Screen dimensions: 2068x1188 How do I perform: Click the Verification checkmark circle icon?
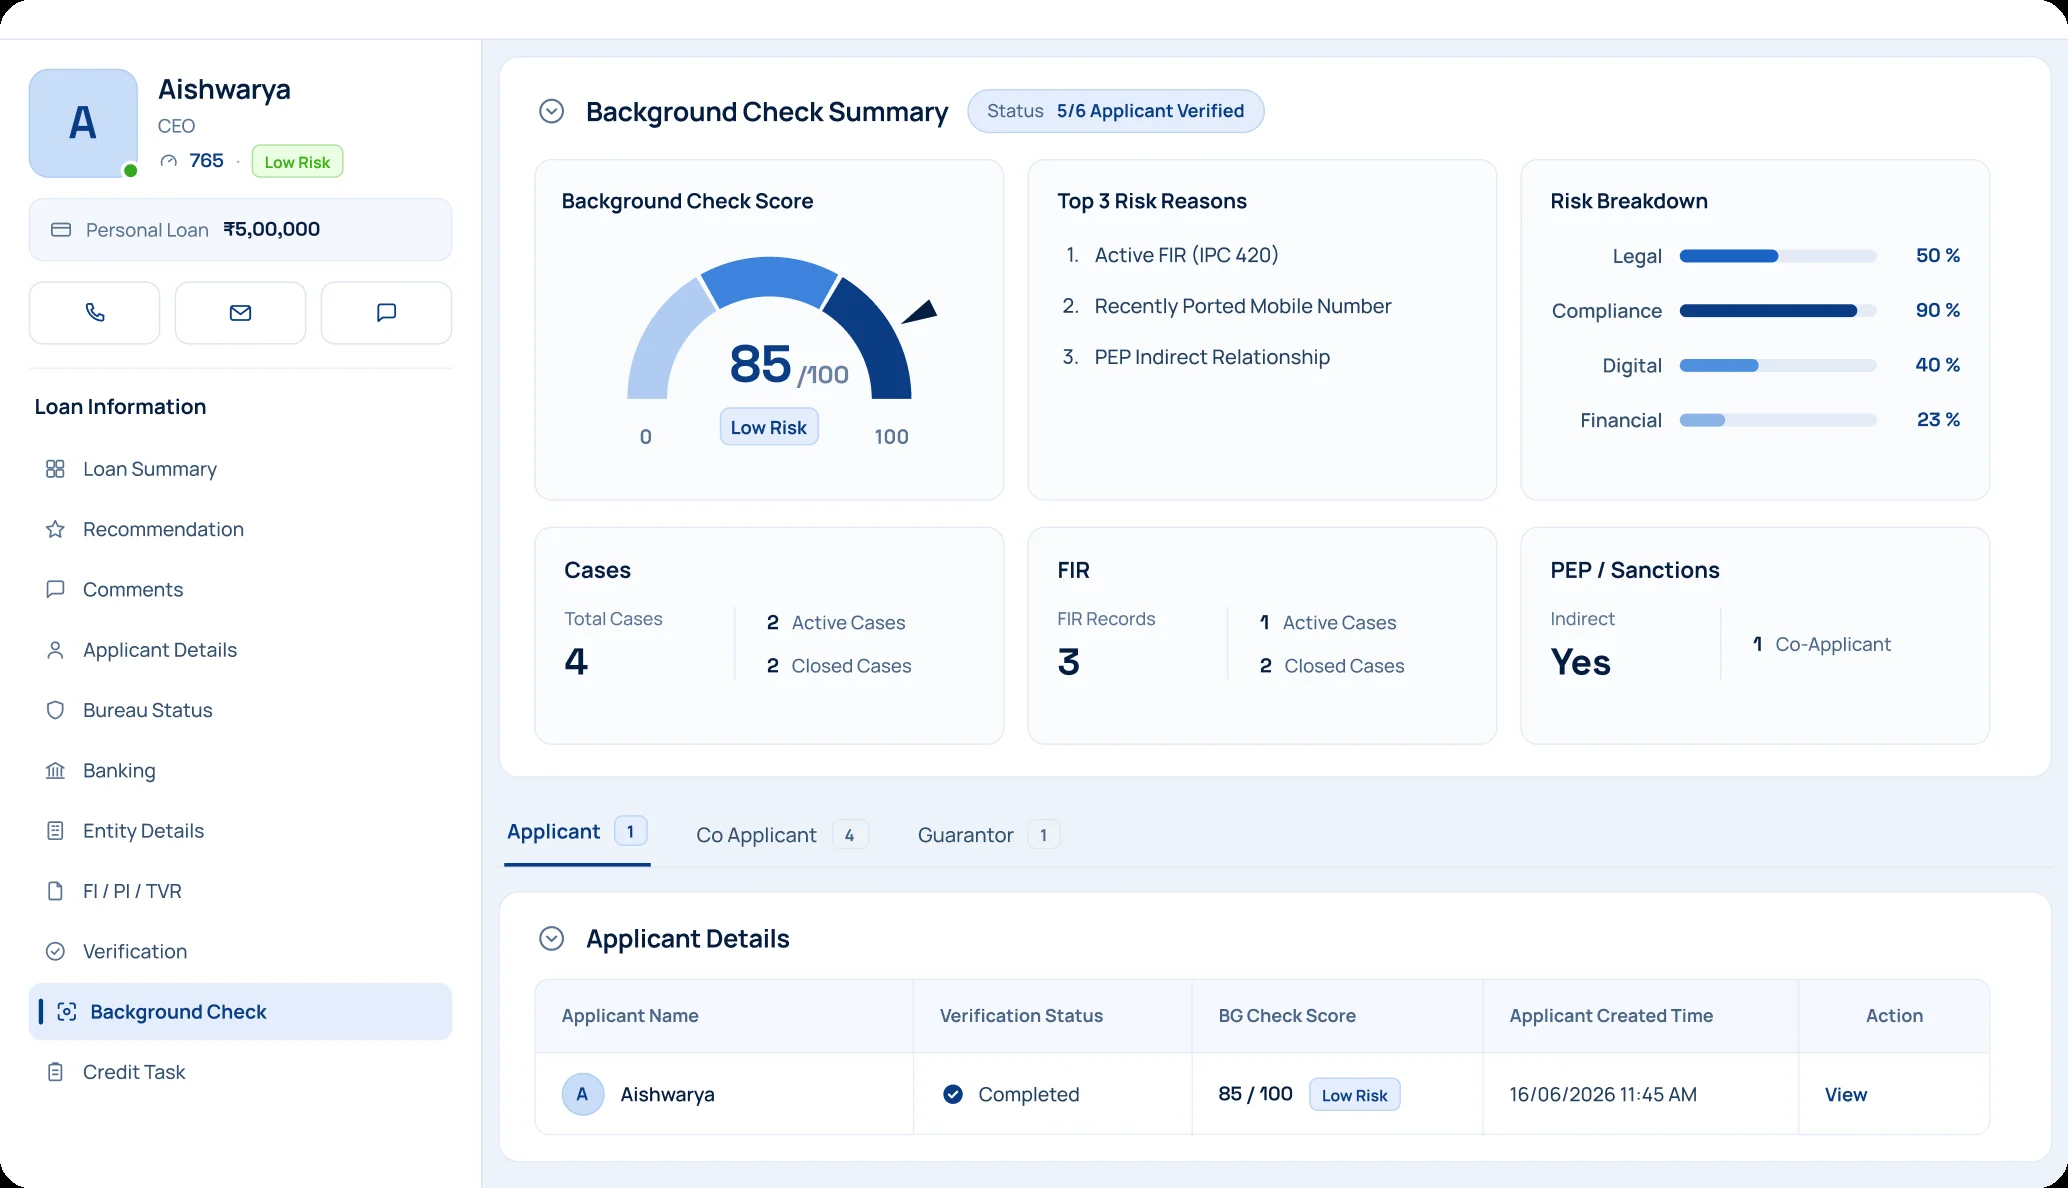[55, 951]
